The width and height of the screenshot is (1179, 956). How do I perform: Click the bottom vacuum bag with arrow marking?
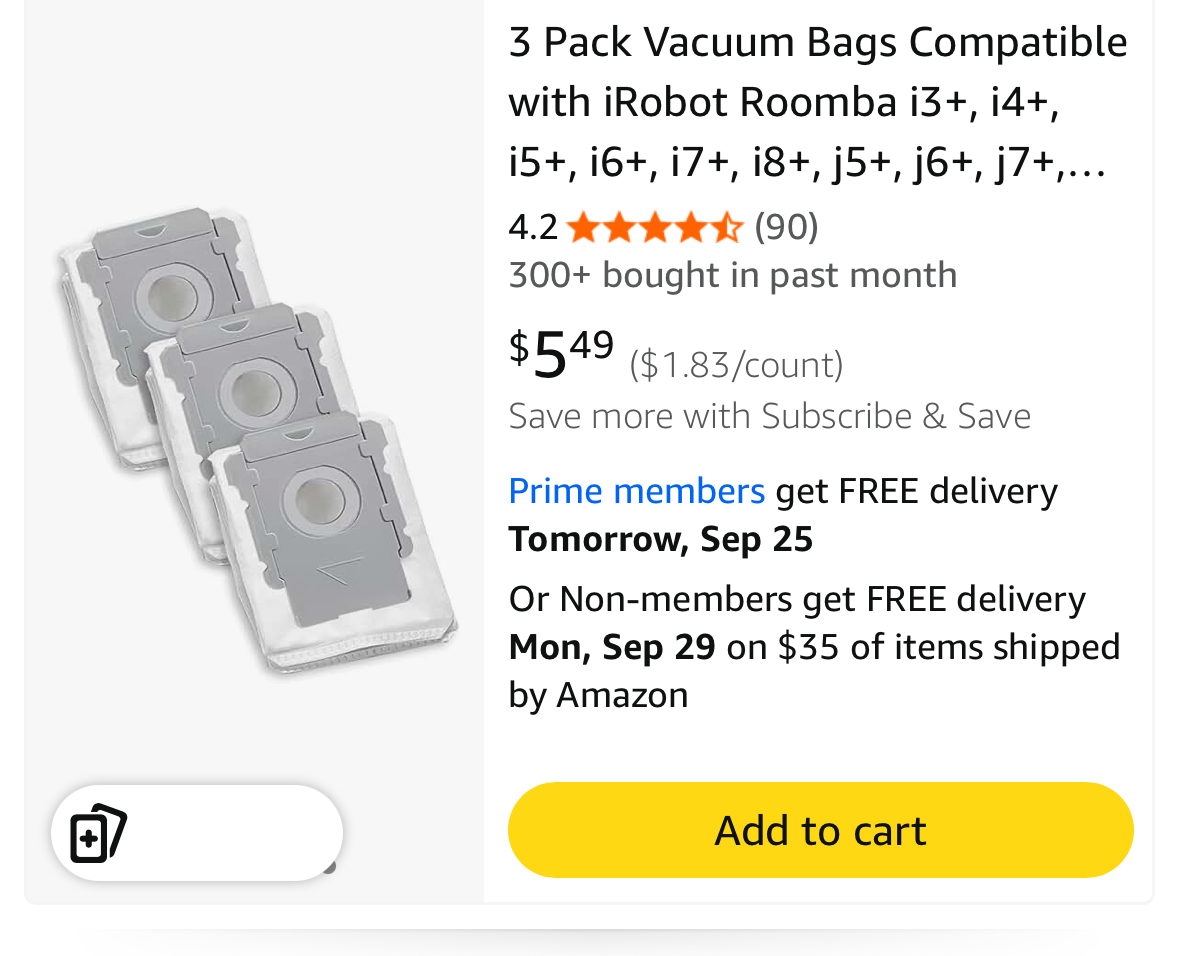(330, 530)
